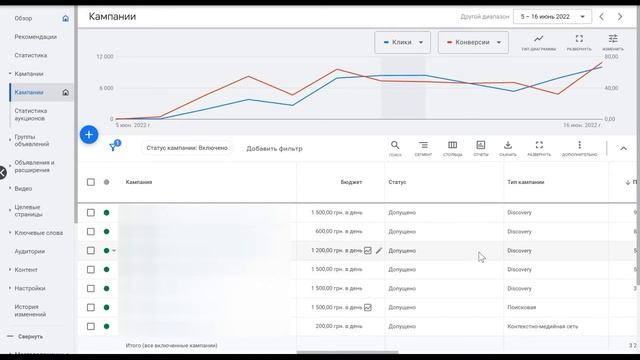The image size is (640, 360).
Task: Expand Группы объявлений in sidebar
Action: (x=10, y=140)
